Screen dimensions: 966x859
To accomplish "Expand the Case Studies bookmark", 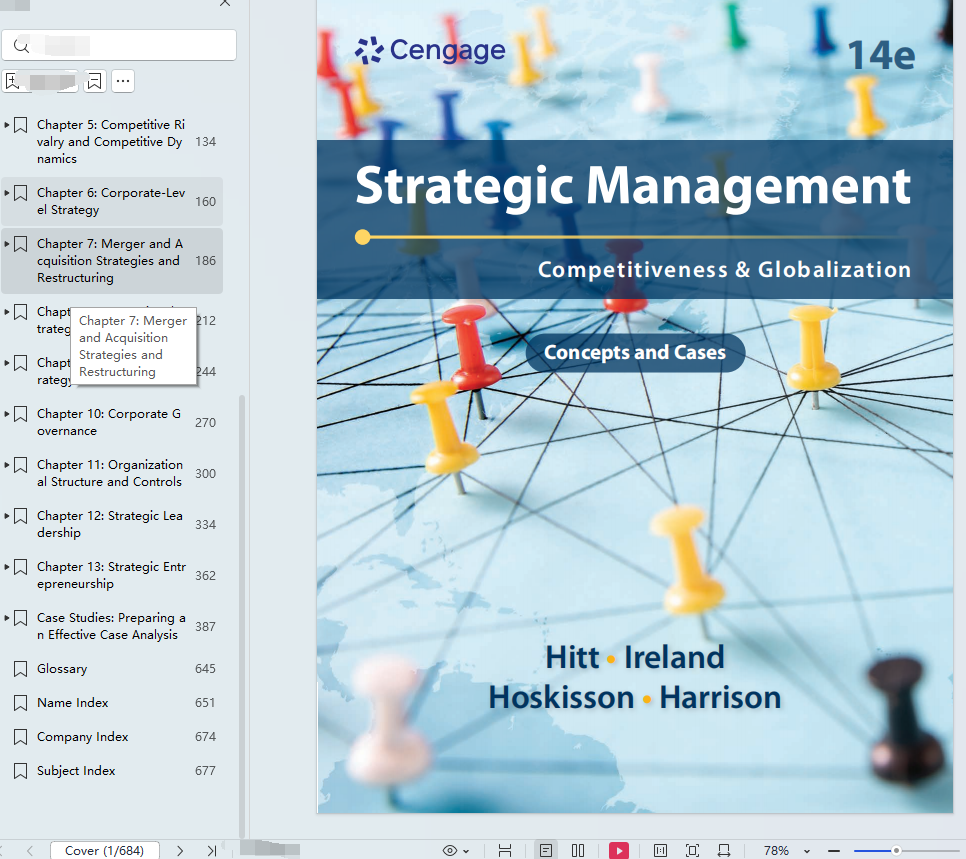I will (6, 617).
